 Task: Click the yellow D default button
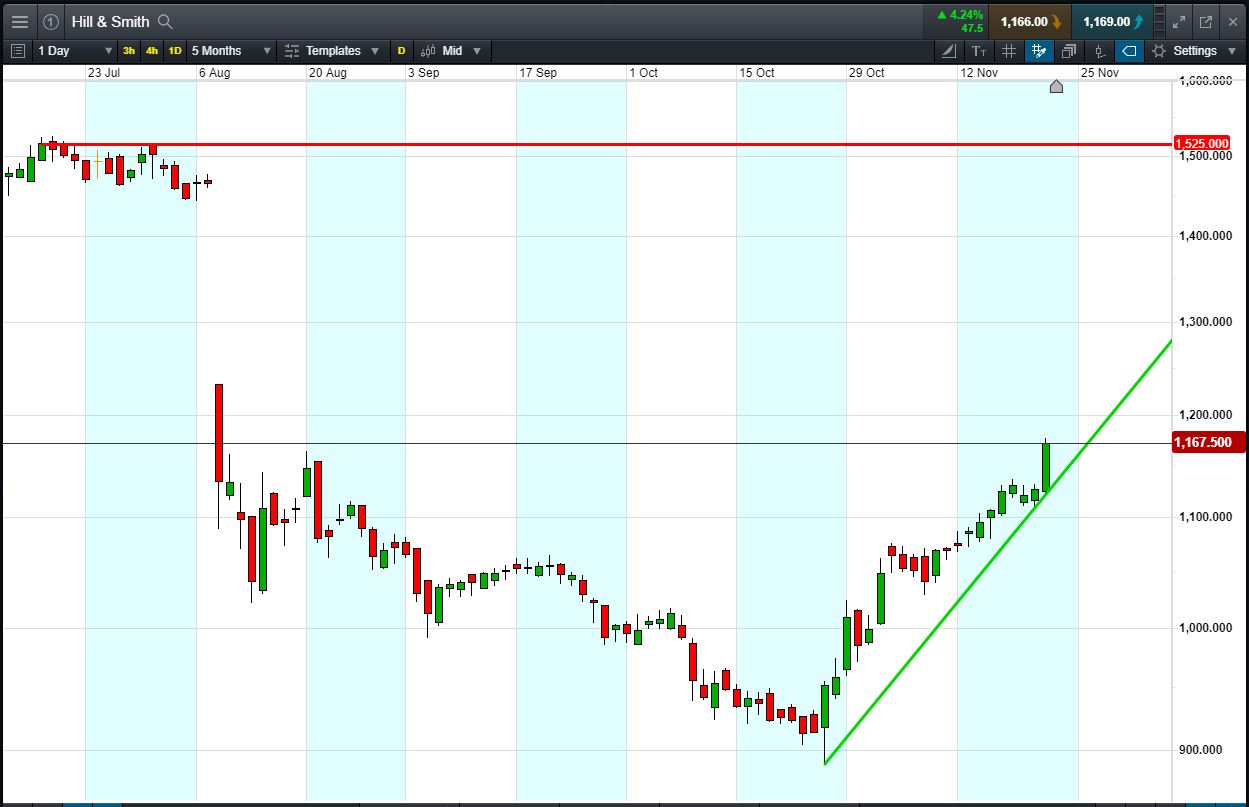pos(402,50)
